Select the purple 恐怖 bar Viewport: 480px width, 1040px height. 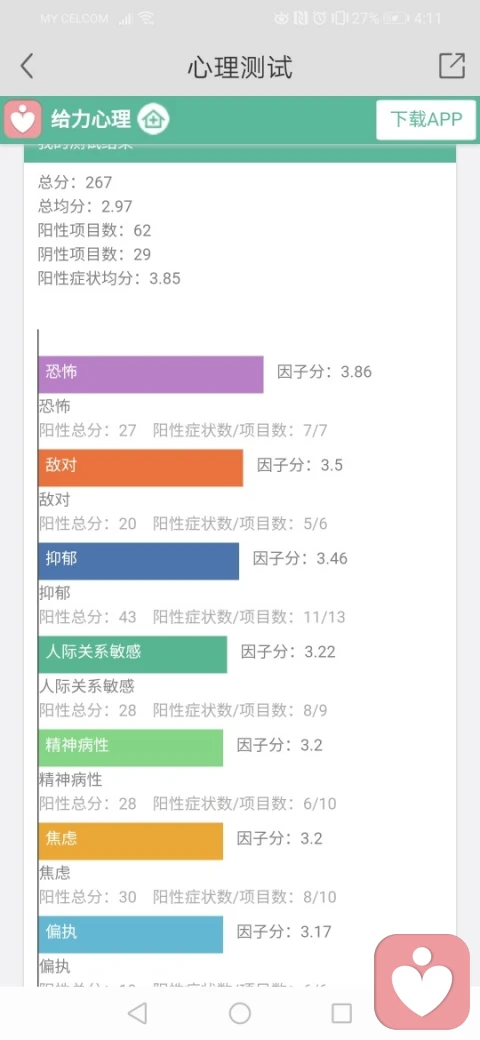pos(150,374)
